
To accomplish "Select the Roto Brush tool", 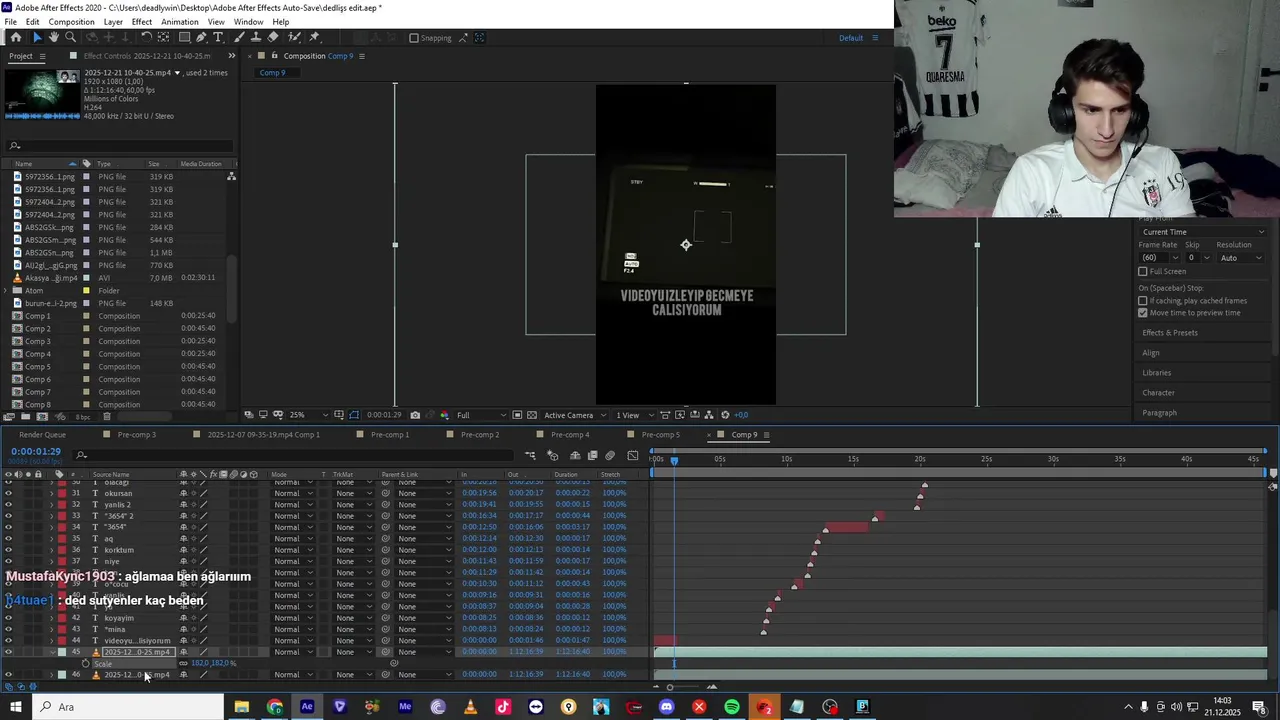I will [x=294, y=37].
